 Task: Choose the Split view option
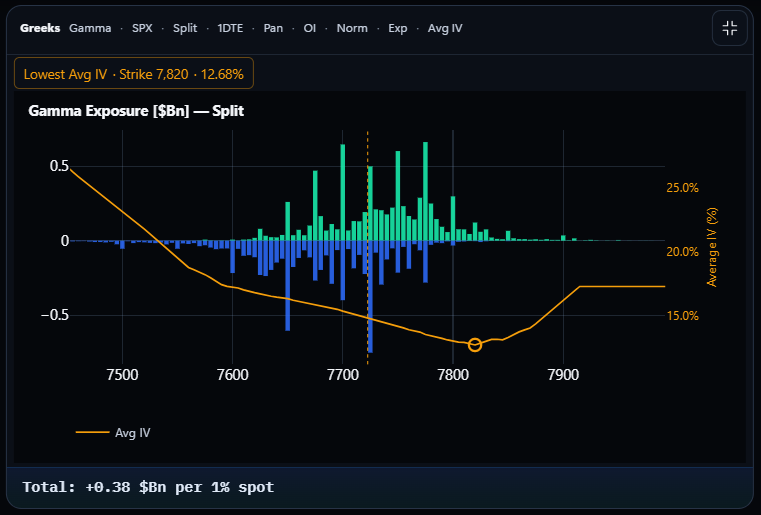[185, 28]
